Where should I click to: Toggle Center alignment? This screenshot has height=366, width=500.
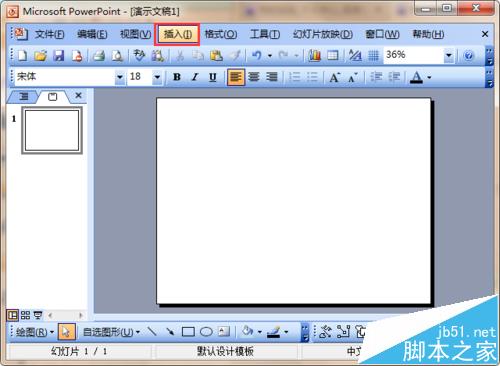click(254, 77)
